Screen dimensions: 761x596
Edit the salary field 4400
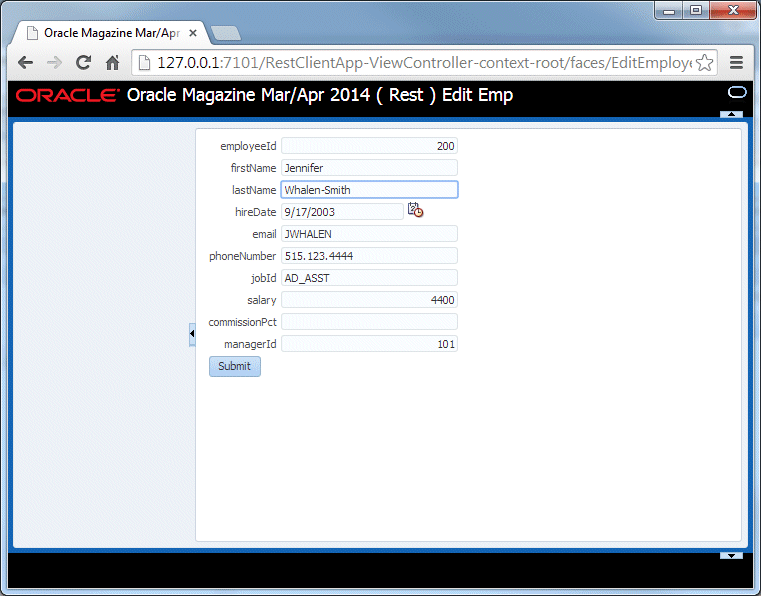coord(369,300)
